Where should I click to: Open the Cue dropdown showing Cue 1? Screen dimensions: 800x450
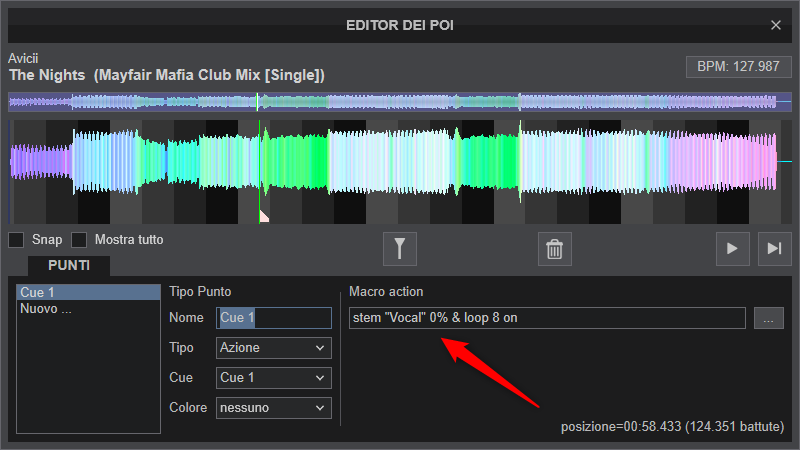(x=273, y=378)
